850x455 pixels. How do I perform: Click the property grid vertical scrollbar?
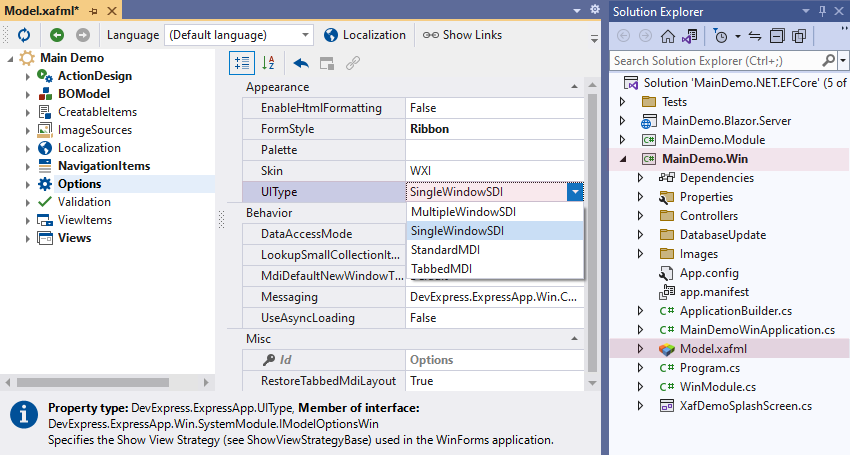tap(593, 234)
